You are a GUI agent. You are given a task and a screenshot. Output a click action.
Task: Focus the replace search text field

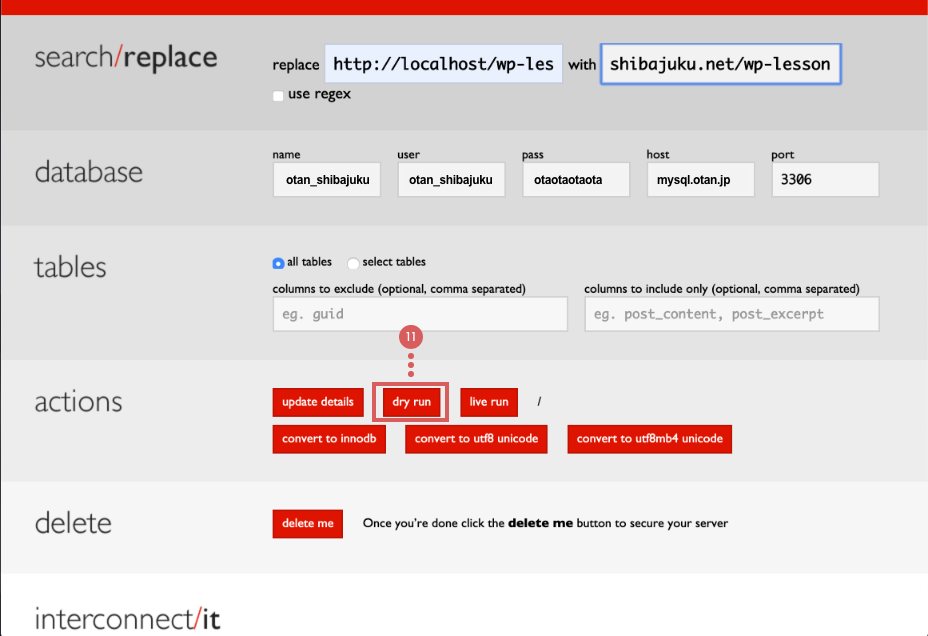click(x=443, y=64)
